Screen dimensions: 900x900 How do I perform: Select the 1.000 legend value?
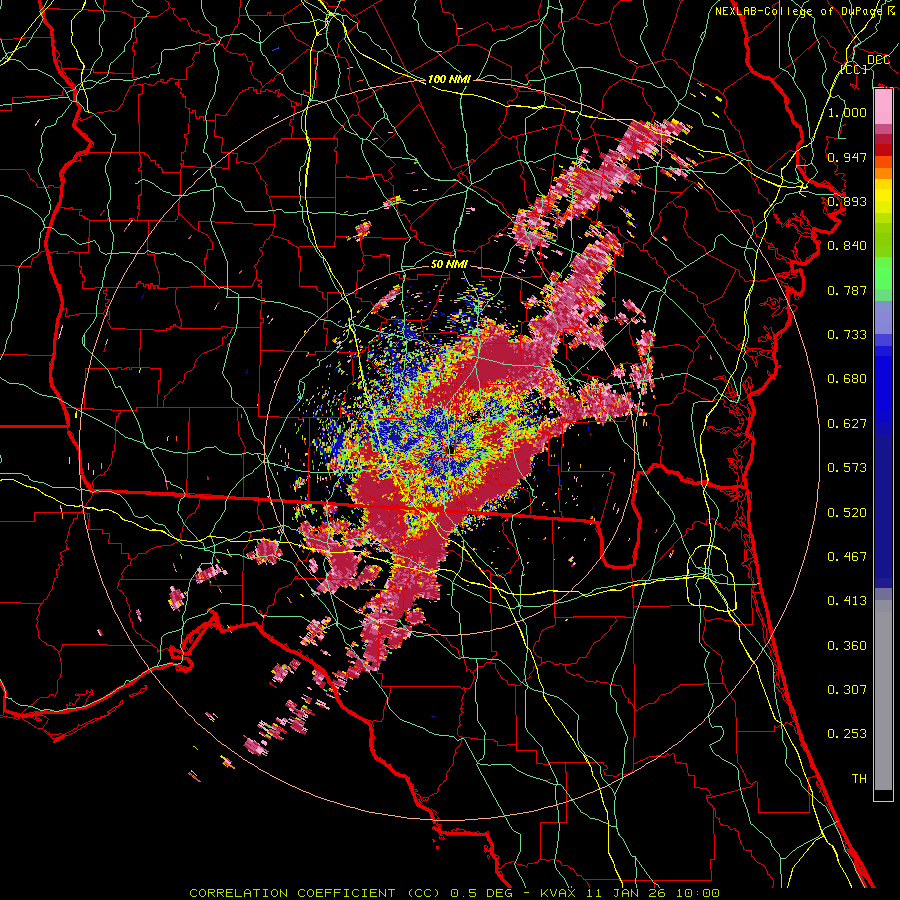pos(847,112)
